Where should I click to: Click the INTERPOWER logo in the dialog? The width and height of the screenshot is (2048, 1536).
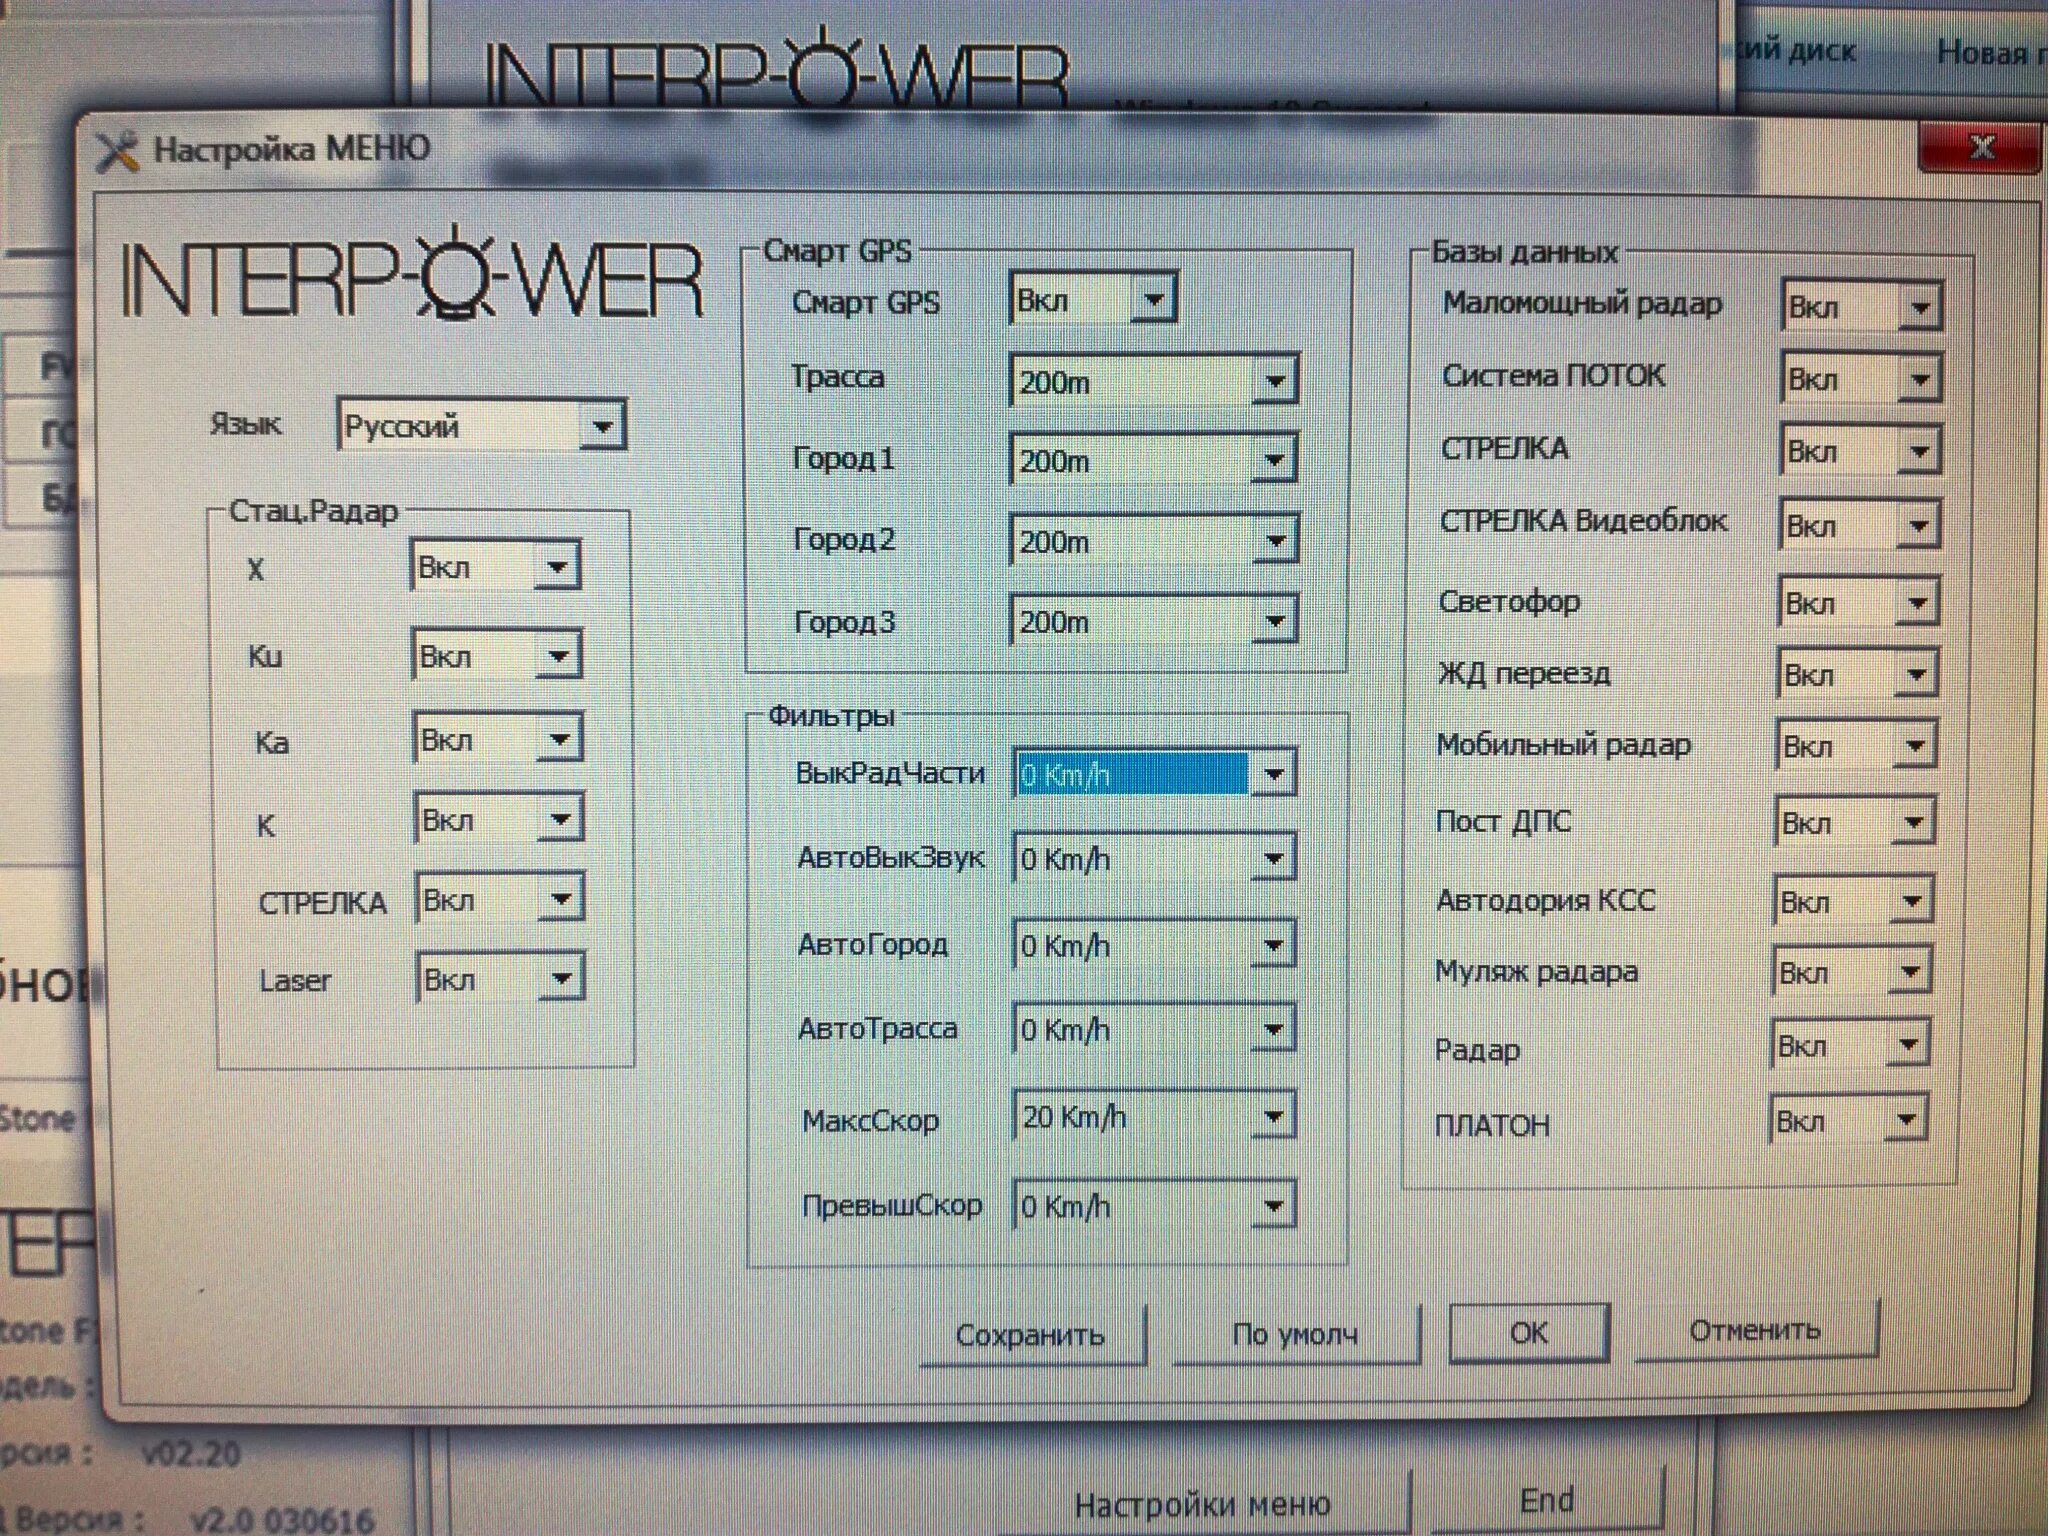click(x=413, y=273)
